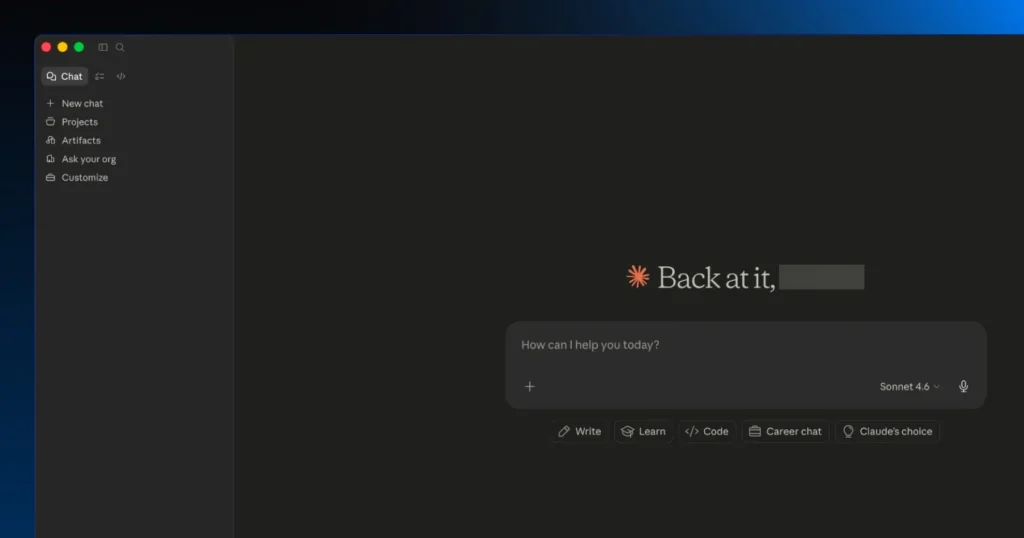
Task: Open the Sonnet 4.6 model dropdown
Action: [x=909, y=387]
